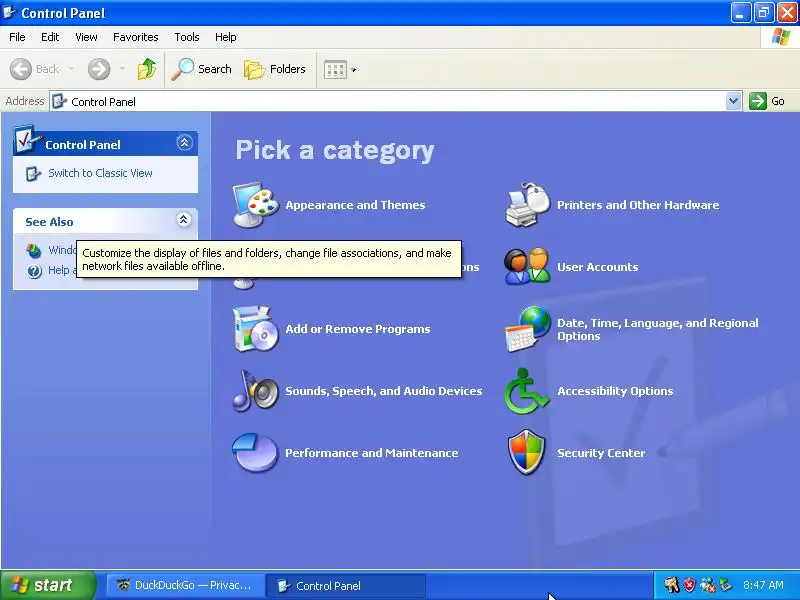Click the keys tray icon in system tray
This screenshot has height=600, width=800.
(671, 585)
